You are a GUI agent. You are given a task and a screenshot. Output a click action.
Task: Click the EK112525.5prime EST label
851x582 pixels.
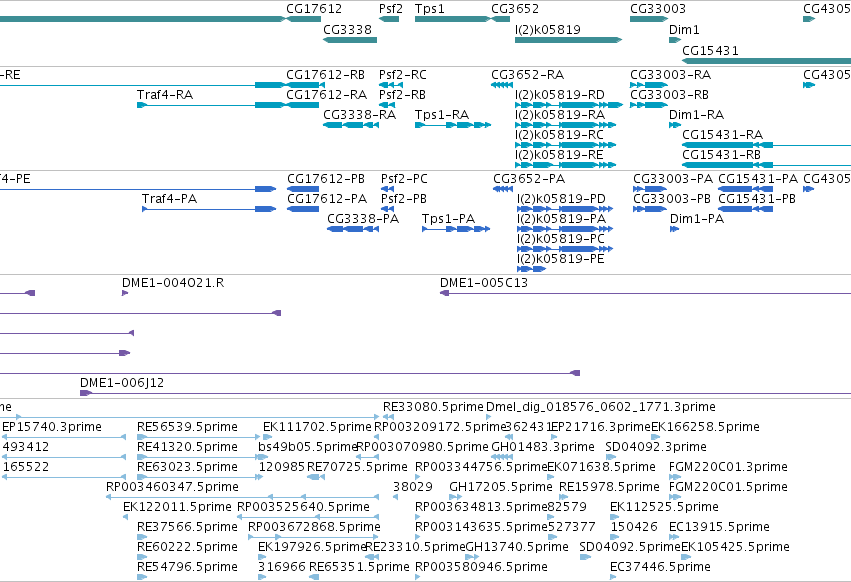(664, 507)
